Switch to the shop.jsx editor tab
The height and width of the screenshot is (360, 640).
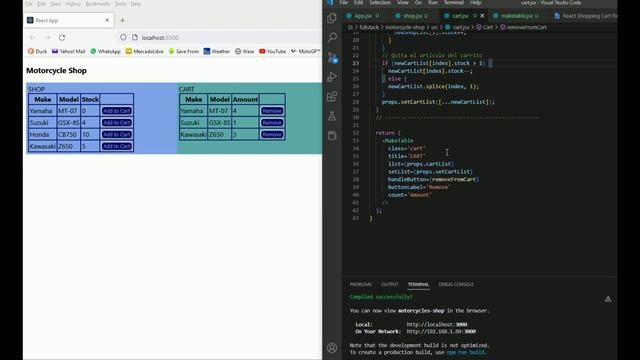coord(412,16)
